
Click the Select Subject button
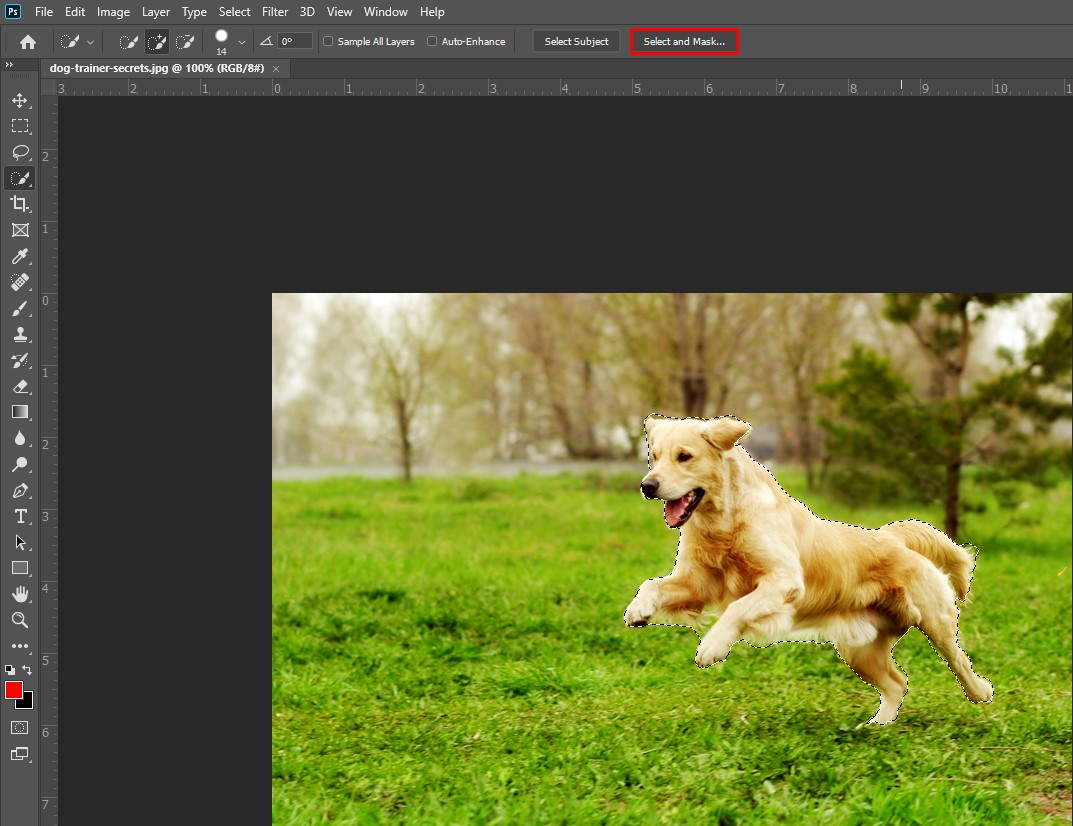[576, 42]
